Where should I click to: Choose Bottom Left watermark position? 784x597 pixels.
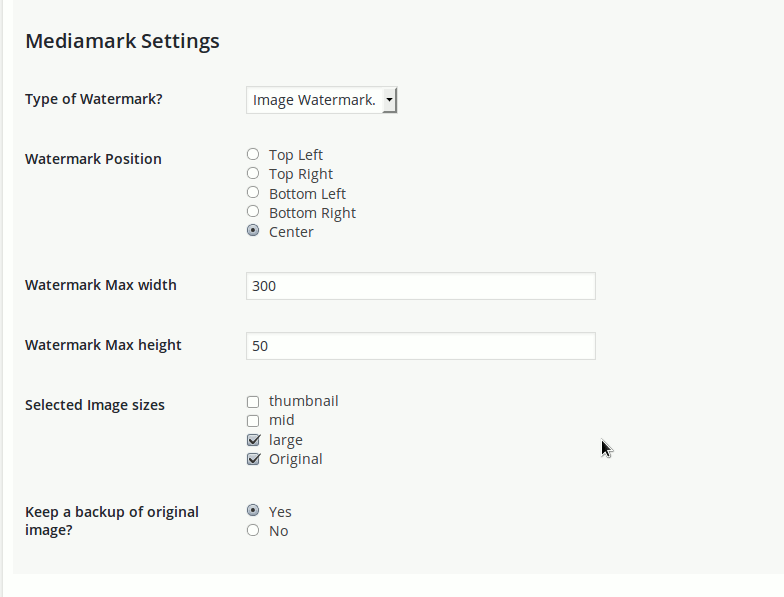(x=253, y=192)
